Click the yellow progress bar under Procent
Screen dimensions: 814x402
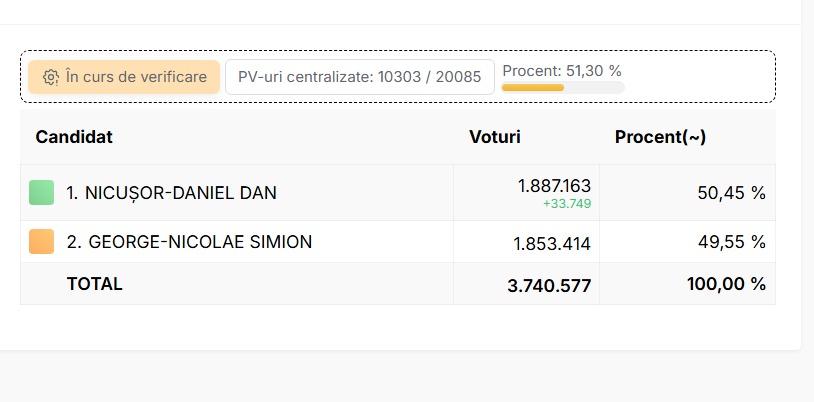(563, 87)
